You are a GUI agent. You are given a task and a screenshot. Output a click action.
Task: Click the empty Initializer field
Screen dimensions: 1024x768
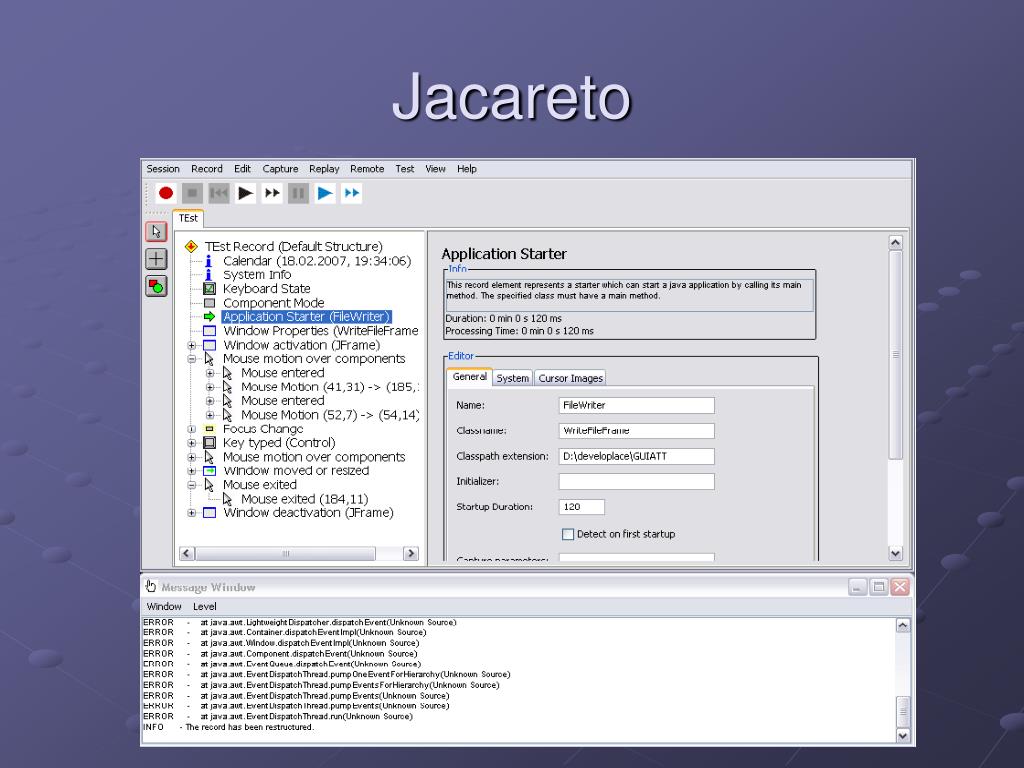pyautogui.click(x=637, y=481)
